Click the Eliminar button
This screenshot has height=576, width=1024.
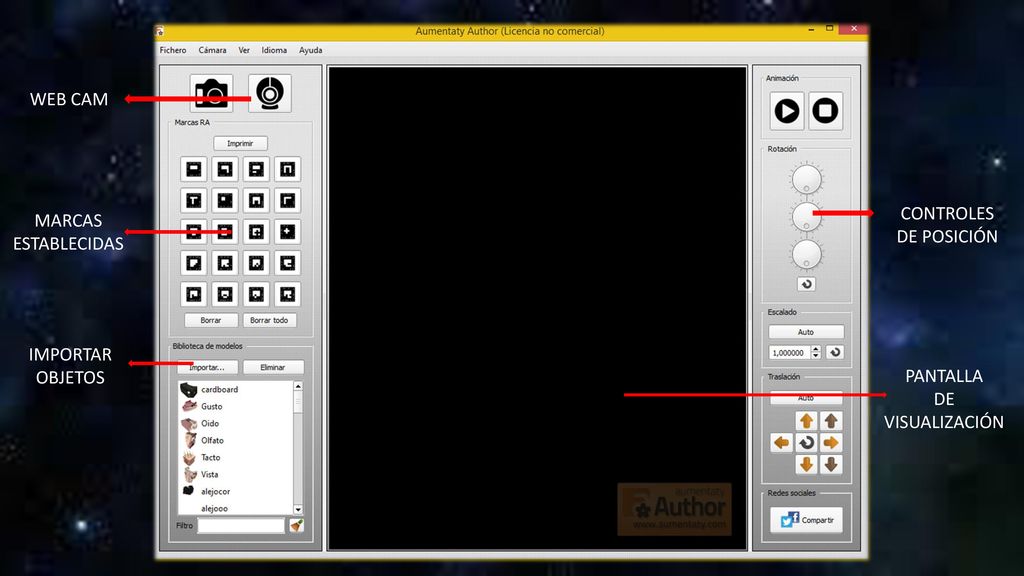pos(273,368)
